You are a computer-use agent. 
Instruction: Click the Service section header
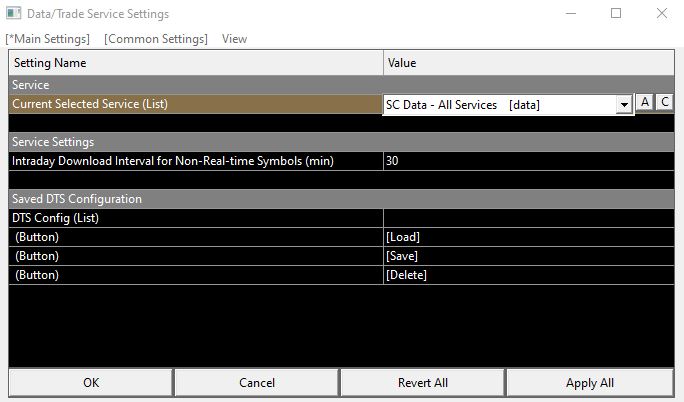342,85
